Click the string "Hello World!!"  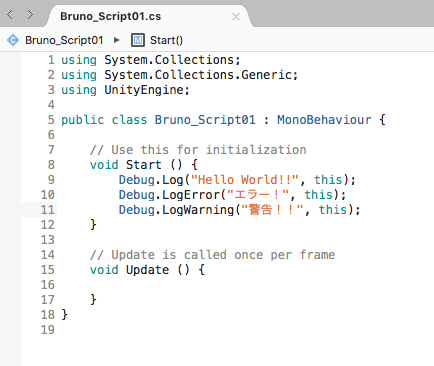click(x=245, y=180)
